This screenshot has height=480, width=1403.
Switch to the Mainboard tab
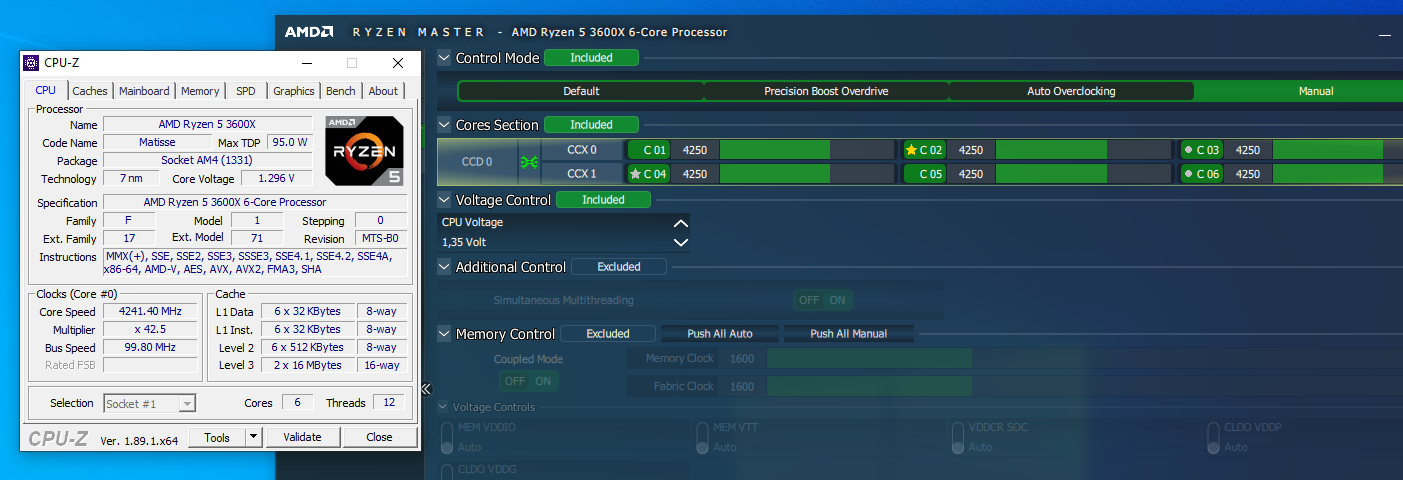coord(144,91)
